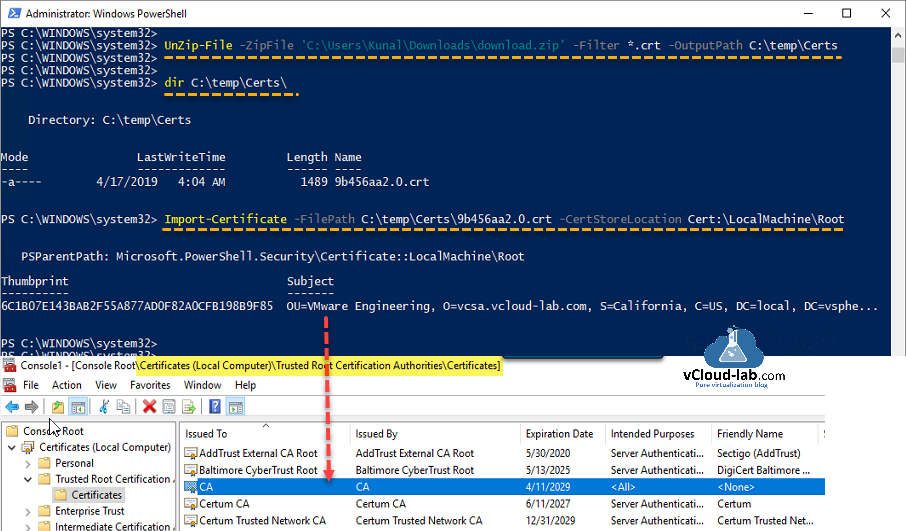Sort by Issued By column header
The width and height of the screenshot is (906, 531).
(436, 434)
